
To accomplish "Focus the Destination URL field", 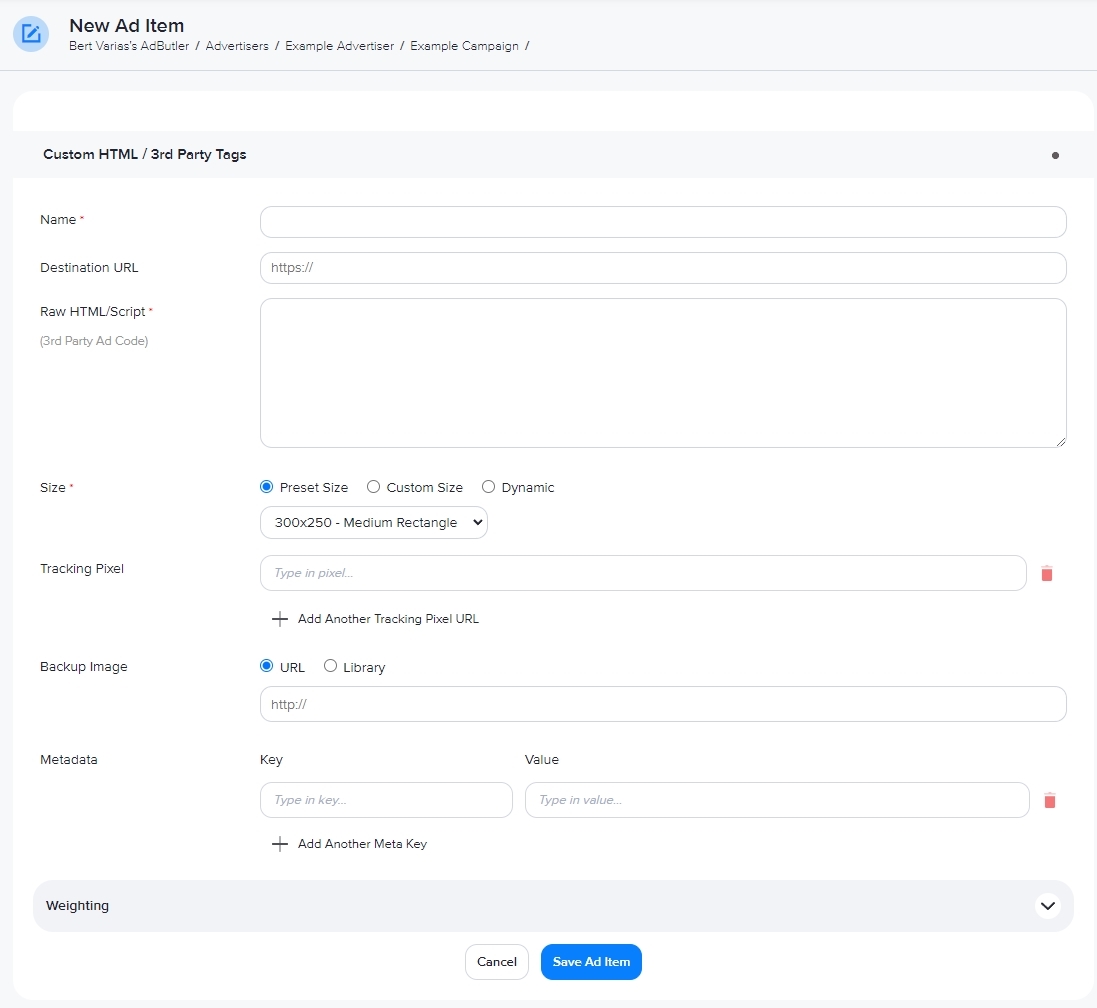I will [663, 268].
